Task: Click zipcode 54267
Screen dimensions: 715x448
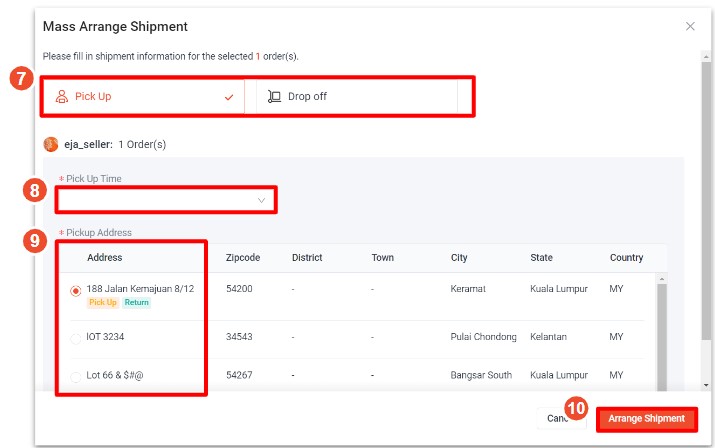Action: click(x=239, y=375)
